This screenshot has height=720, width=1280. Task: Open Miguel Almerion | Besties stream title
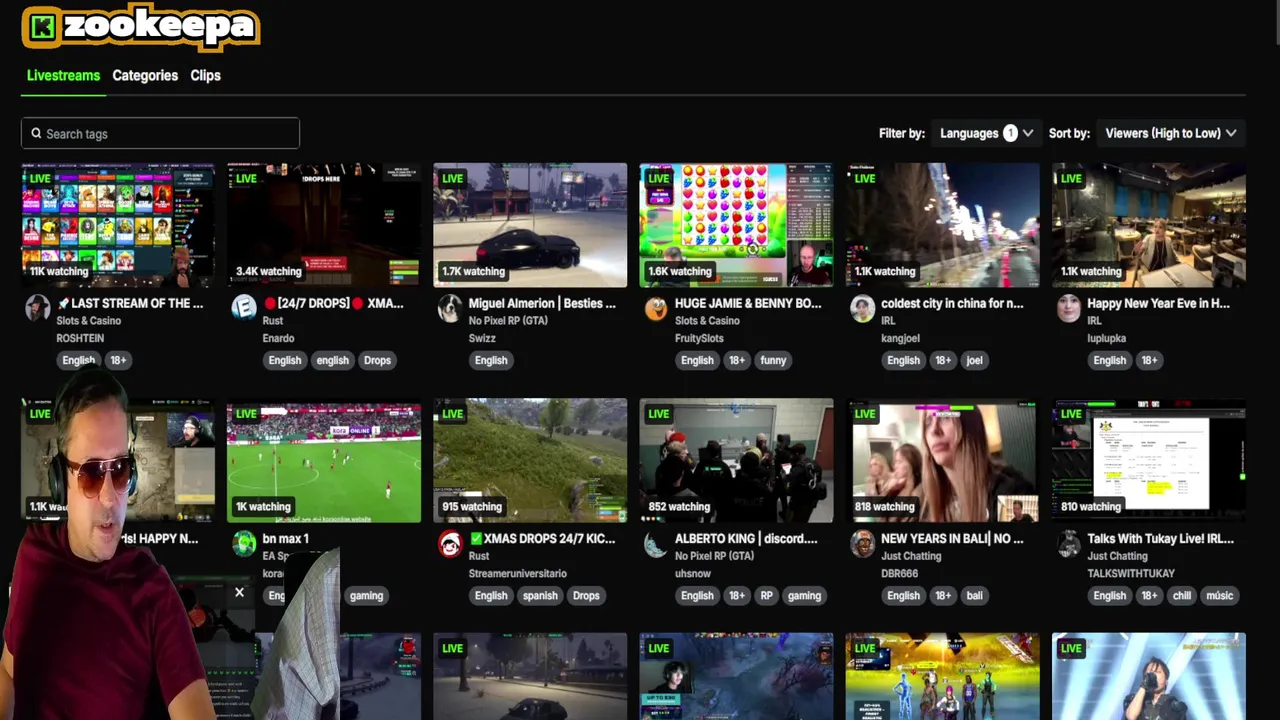(542, 303)
